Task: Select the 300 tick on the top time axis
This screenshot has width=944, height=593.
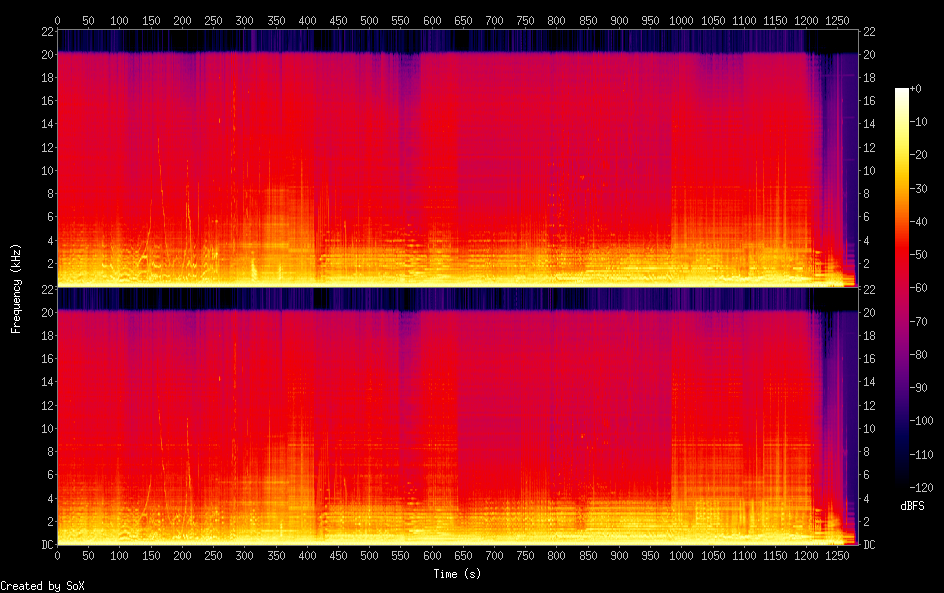Action: tap(244, 19)
